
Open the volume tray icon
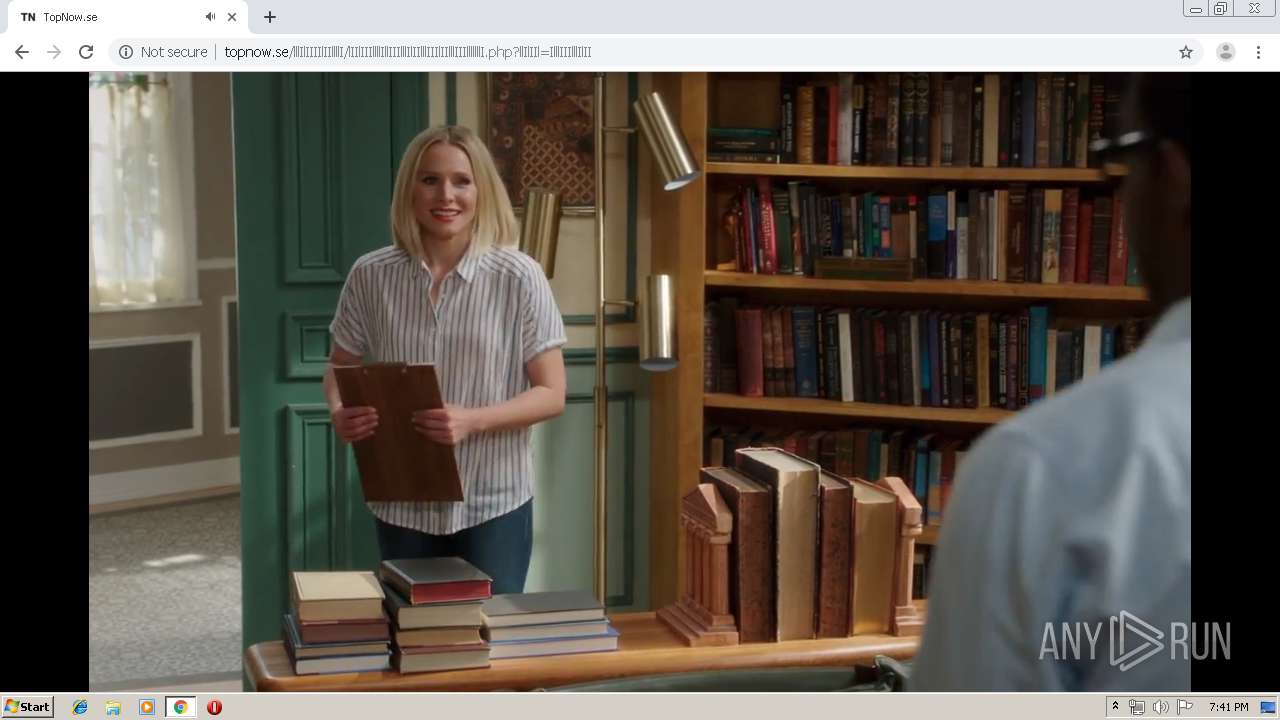(x=1161, y=707)
